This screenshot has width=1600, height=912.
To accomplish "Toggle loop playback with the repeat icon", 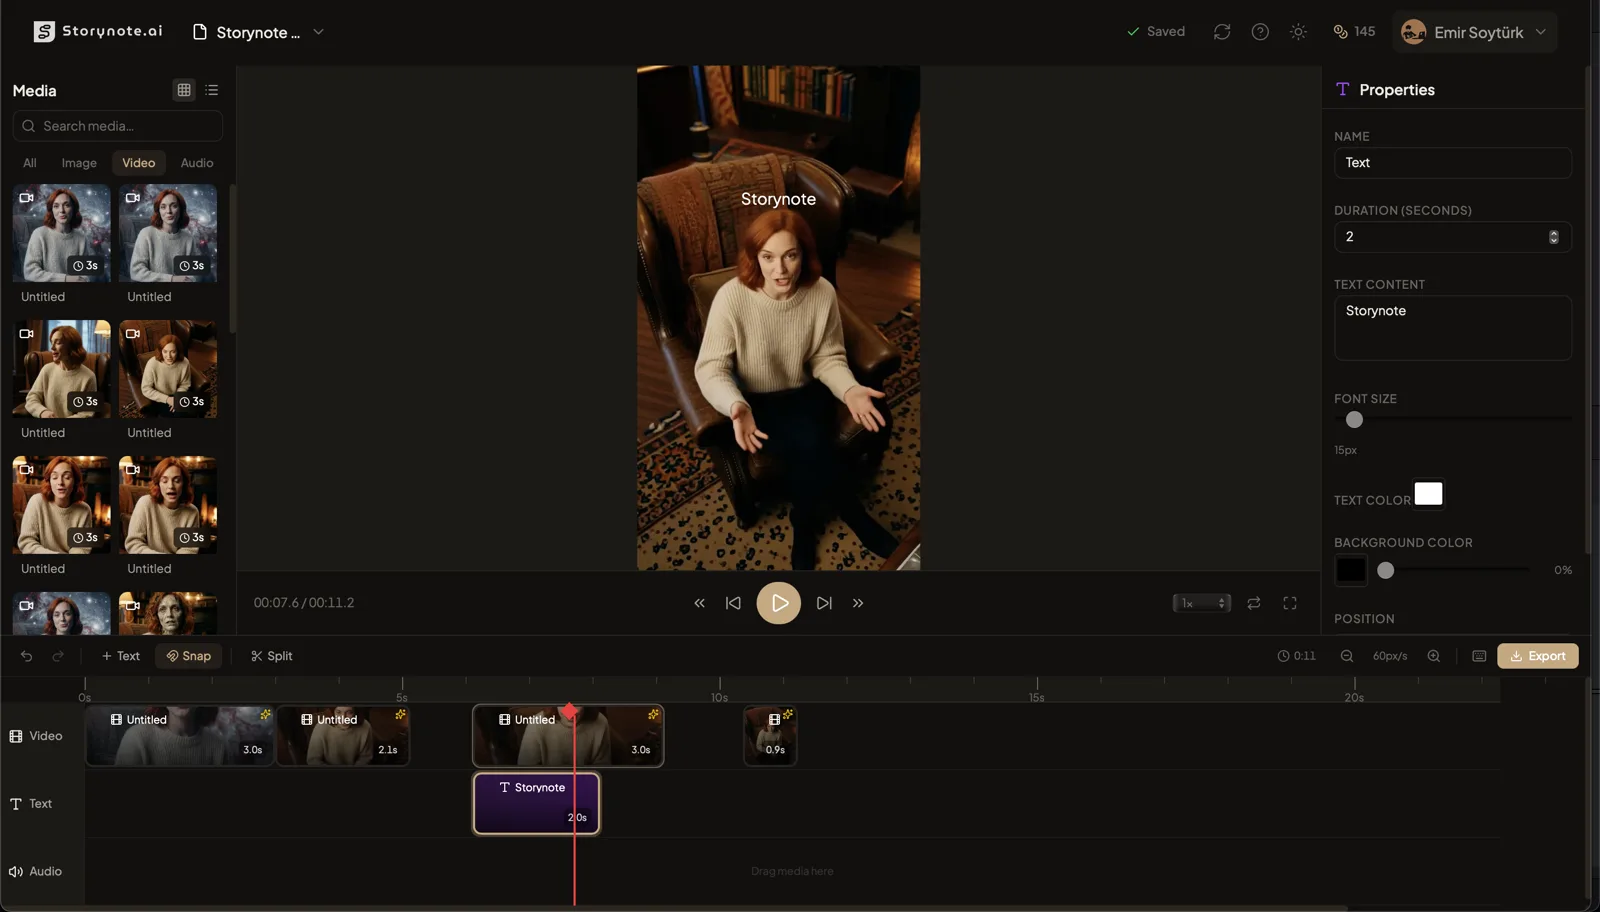I will click(x=1253, y=603).
